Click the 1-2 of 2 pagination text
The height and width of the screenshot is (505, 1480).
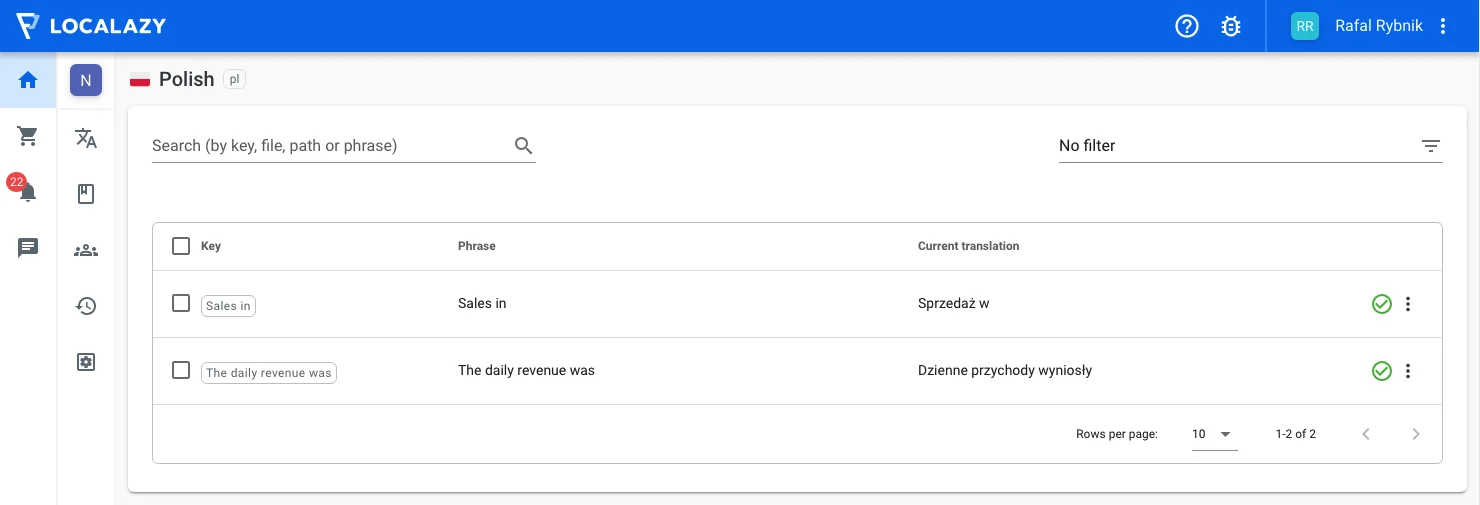1296,434
